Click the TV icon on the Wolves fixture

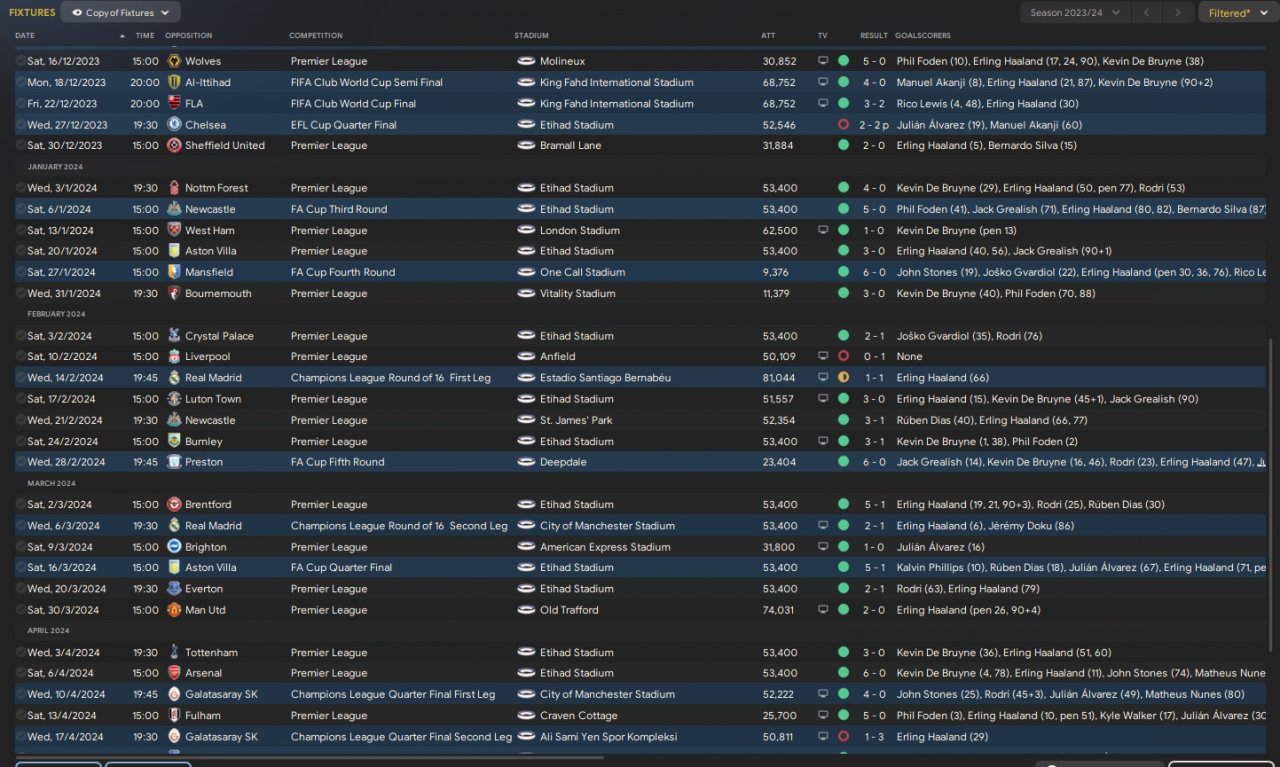[x=823, y=62]
